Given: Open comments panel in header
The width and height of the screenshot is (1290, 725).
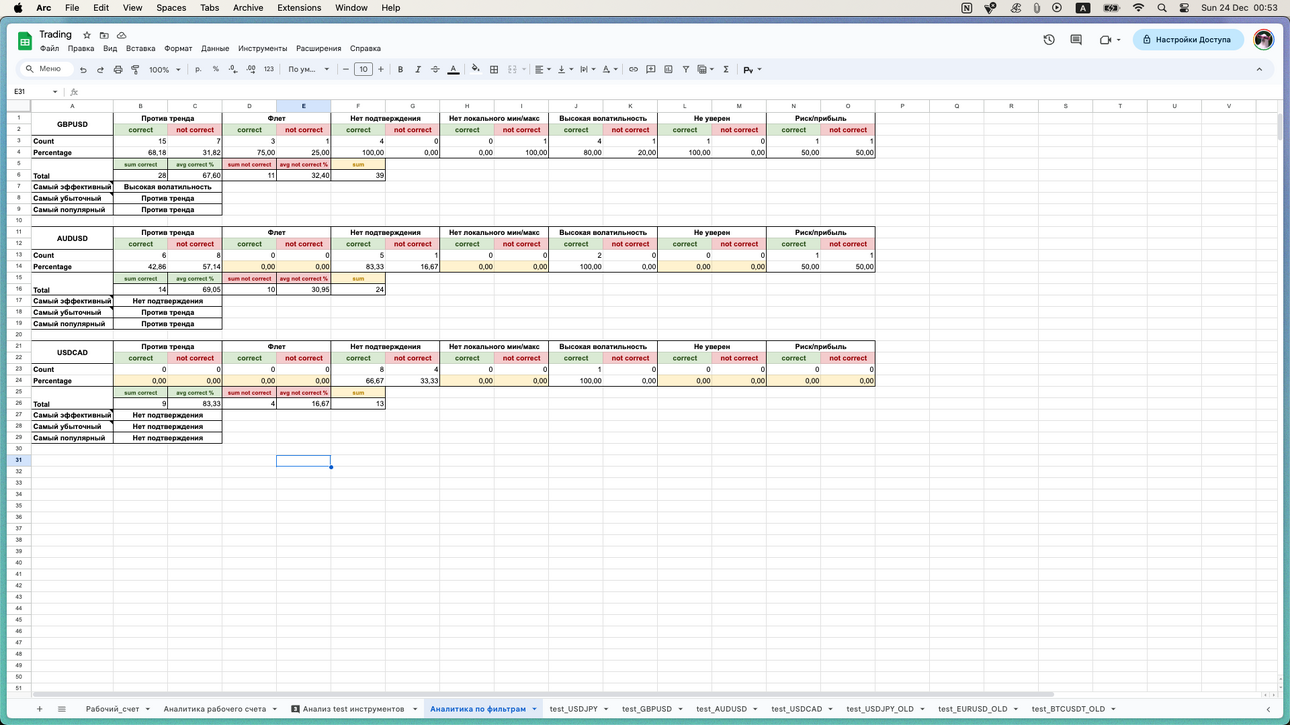Looking at the screenshot, I should click(1076, 40).
